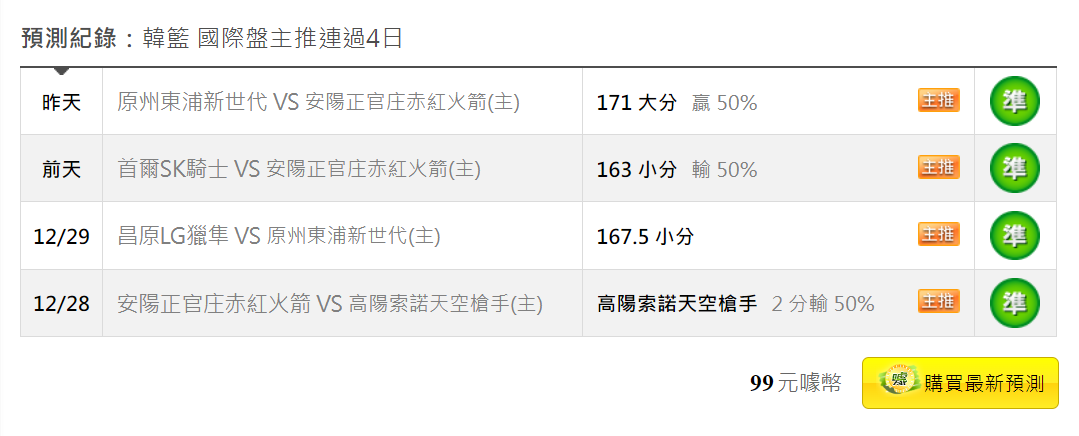Click the 主推 badge in yesterday's row
Viewport: 1079px width, 436px height.
click(938, 100)
